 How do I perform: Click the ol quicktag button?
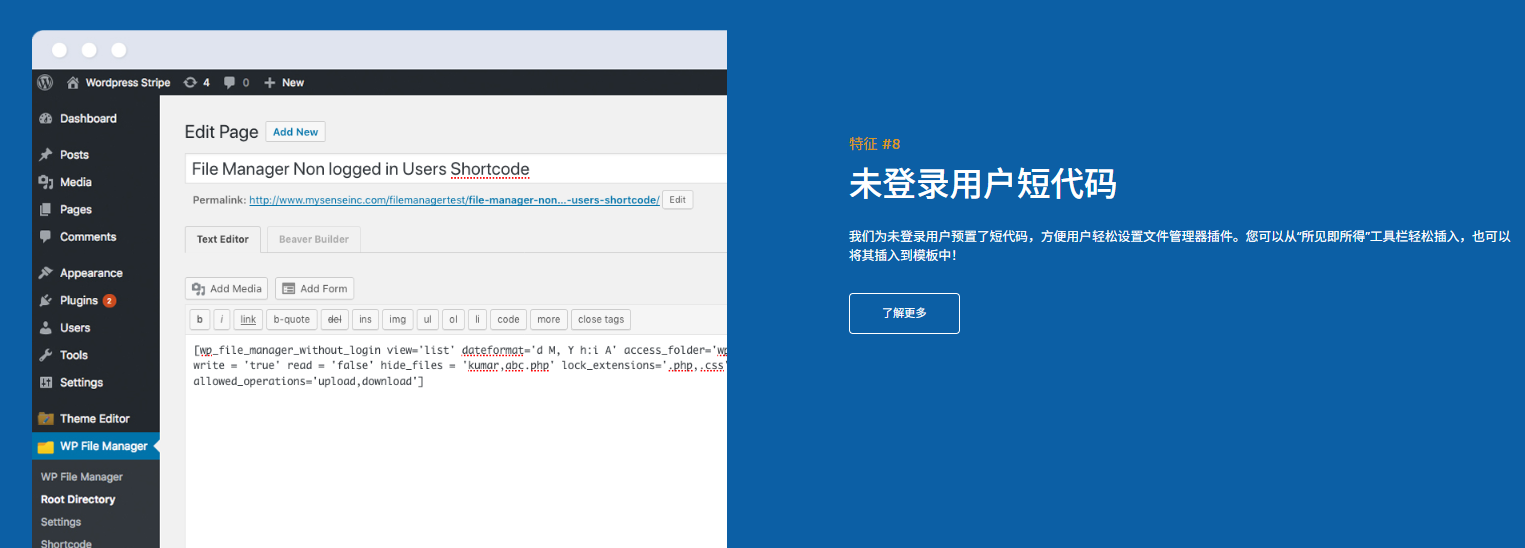coord(454,320)
